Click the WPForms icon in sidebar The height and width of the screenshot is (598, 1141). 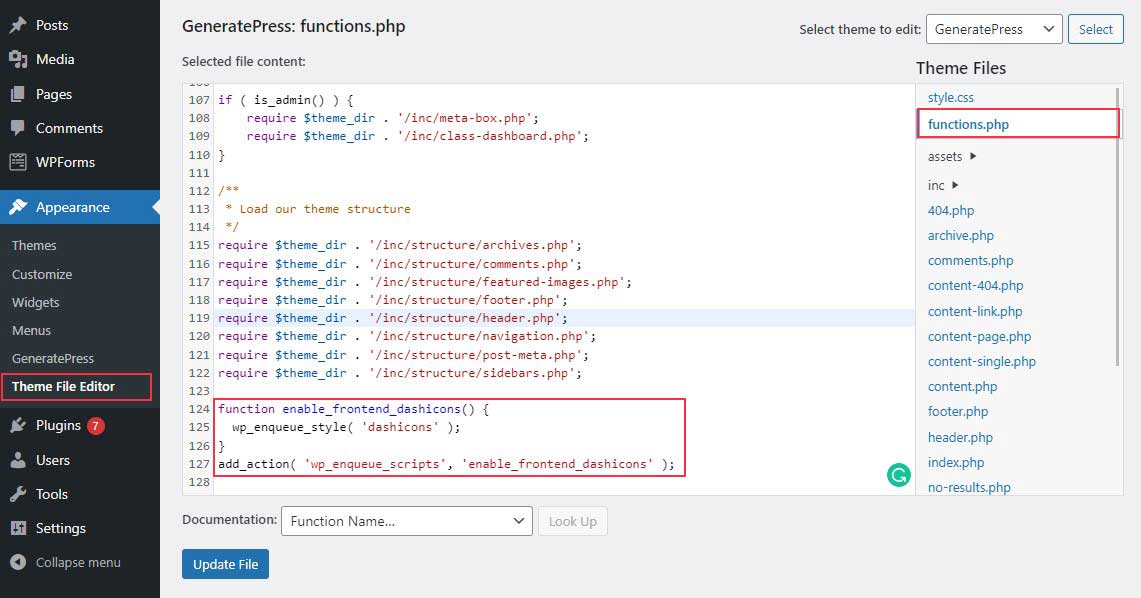point(18,162)
